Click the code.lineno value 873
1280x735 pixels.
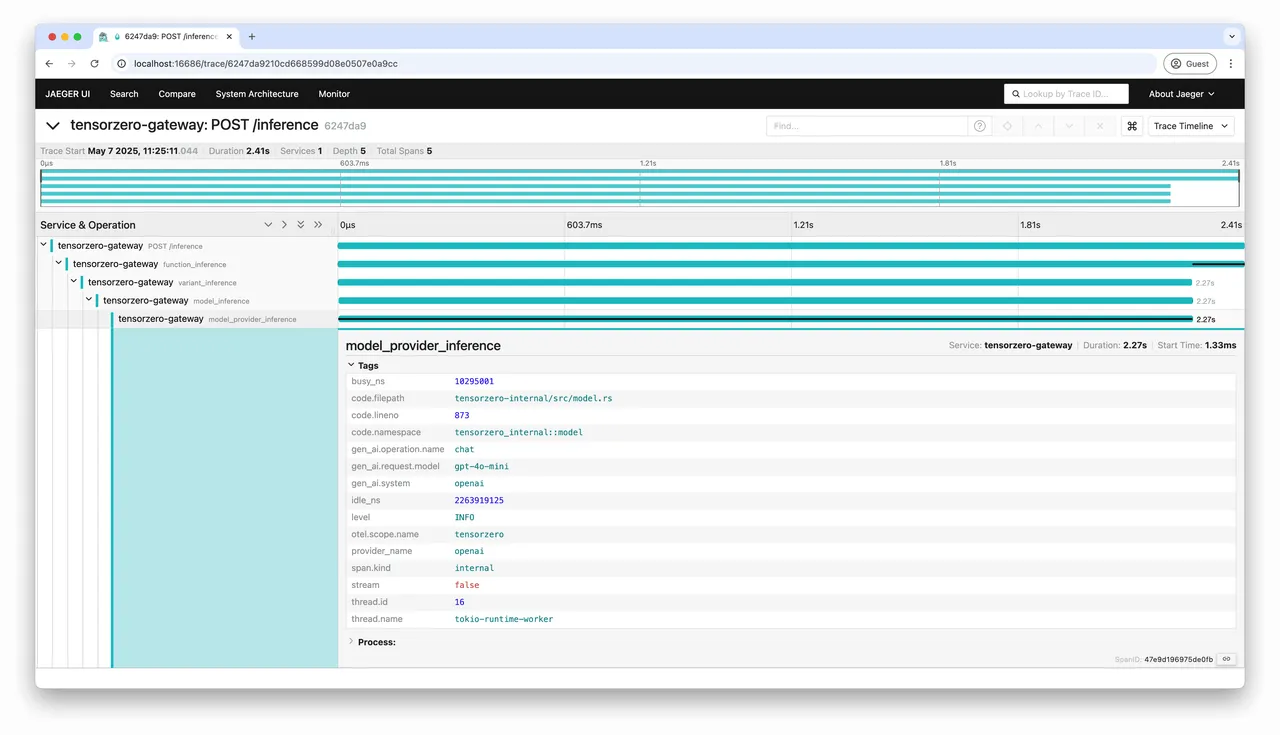462,415
